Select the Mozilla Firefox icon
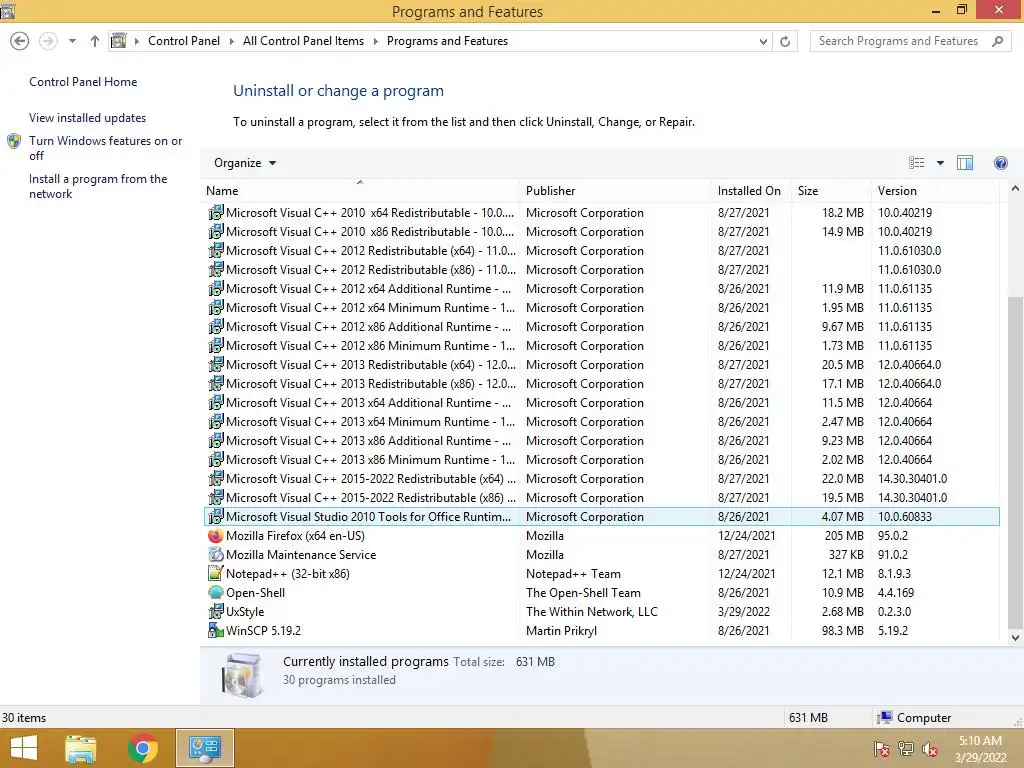This screenshot has height=768, width=1024. [x=215, y=536]
